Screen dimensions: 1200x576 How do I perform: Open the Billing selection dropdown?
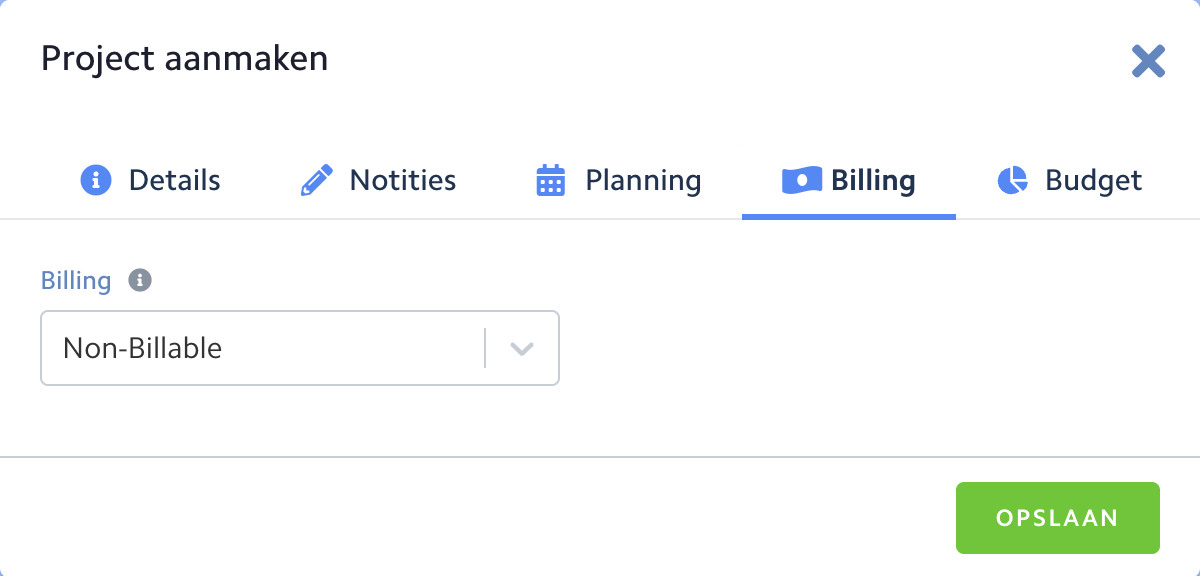[x=300, y=348]
